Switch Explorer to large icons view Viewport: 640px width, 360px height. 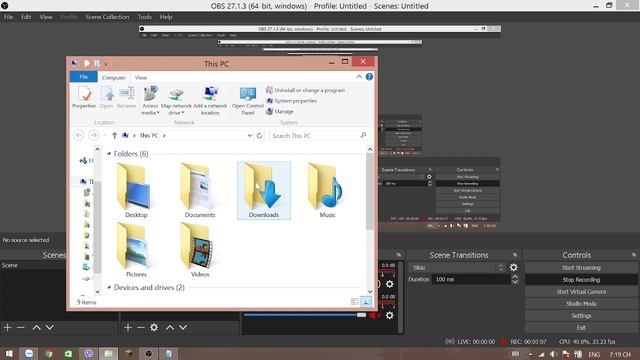click(366, 302)
